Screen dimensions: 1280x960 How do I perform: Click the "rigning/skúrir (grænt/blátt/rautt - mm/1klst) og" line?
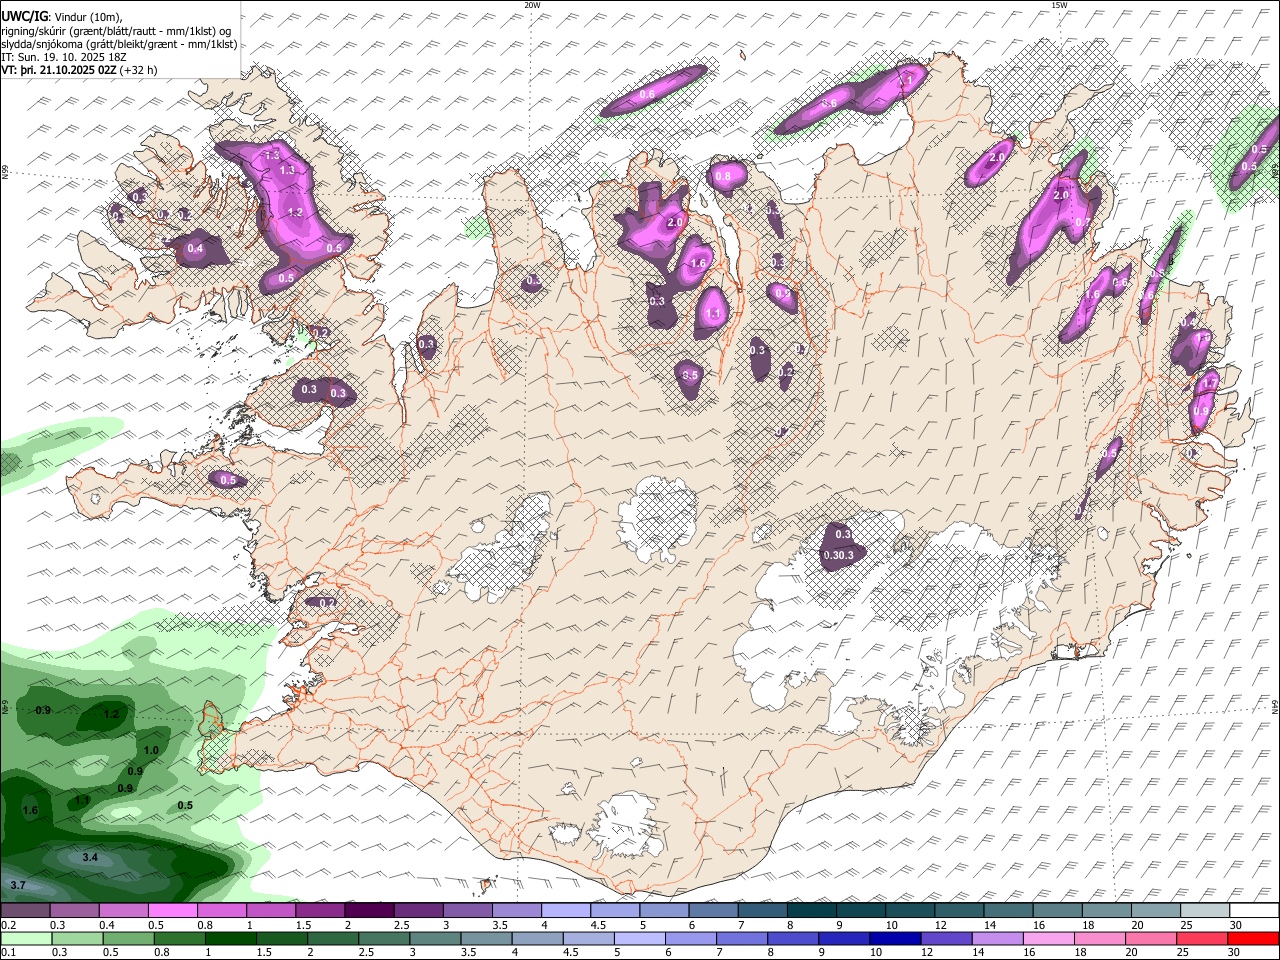(x=116, y=31)
